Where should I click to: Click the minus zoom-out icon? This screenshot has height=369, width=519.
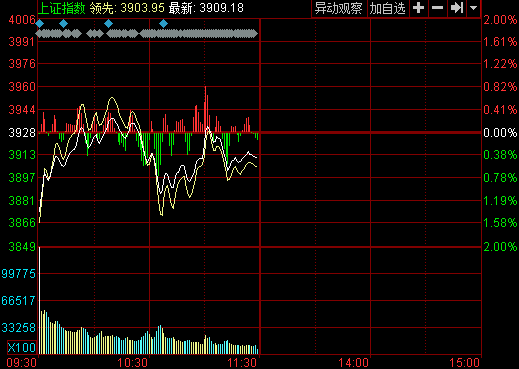437,8
